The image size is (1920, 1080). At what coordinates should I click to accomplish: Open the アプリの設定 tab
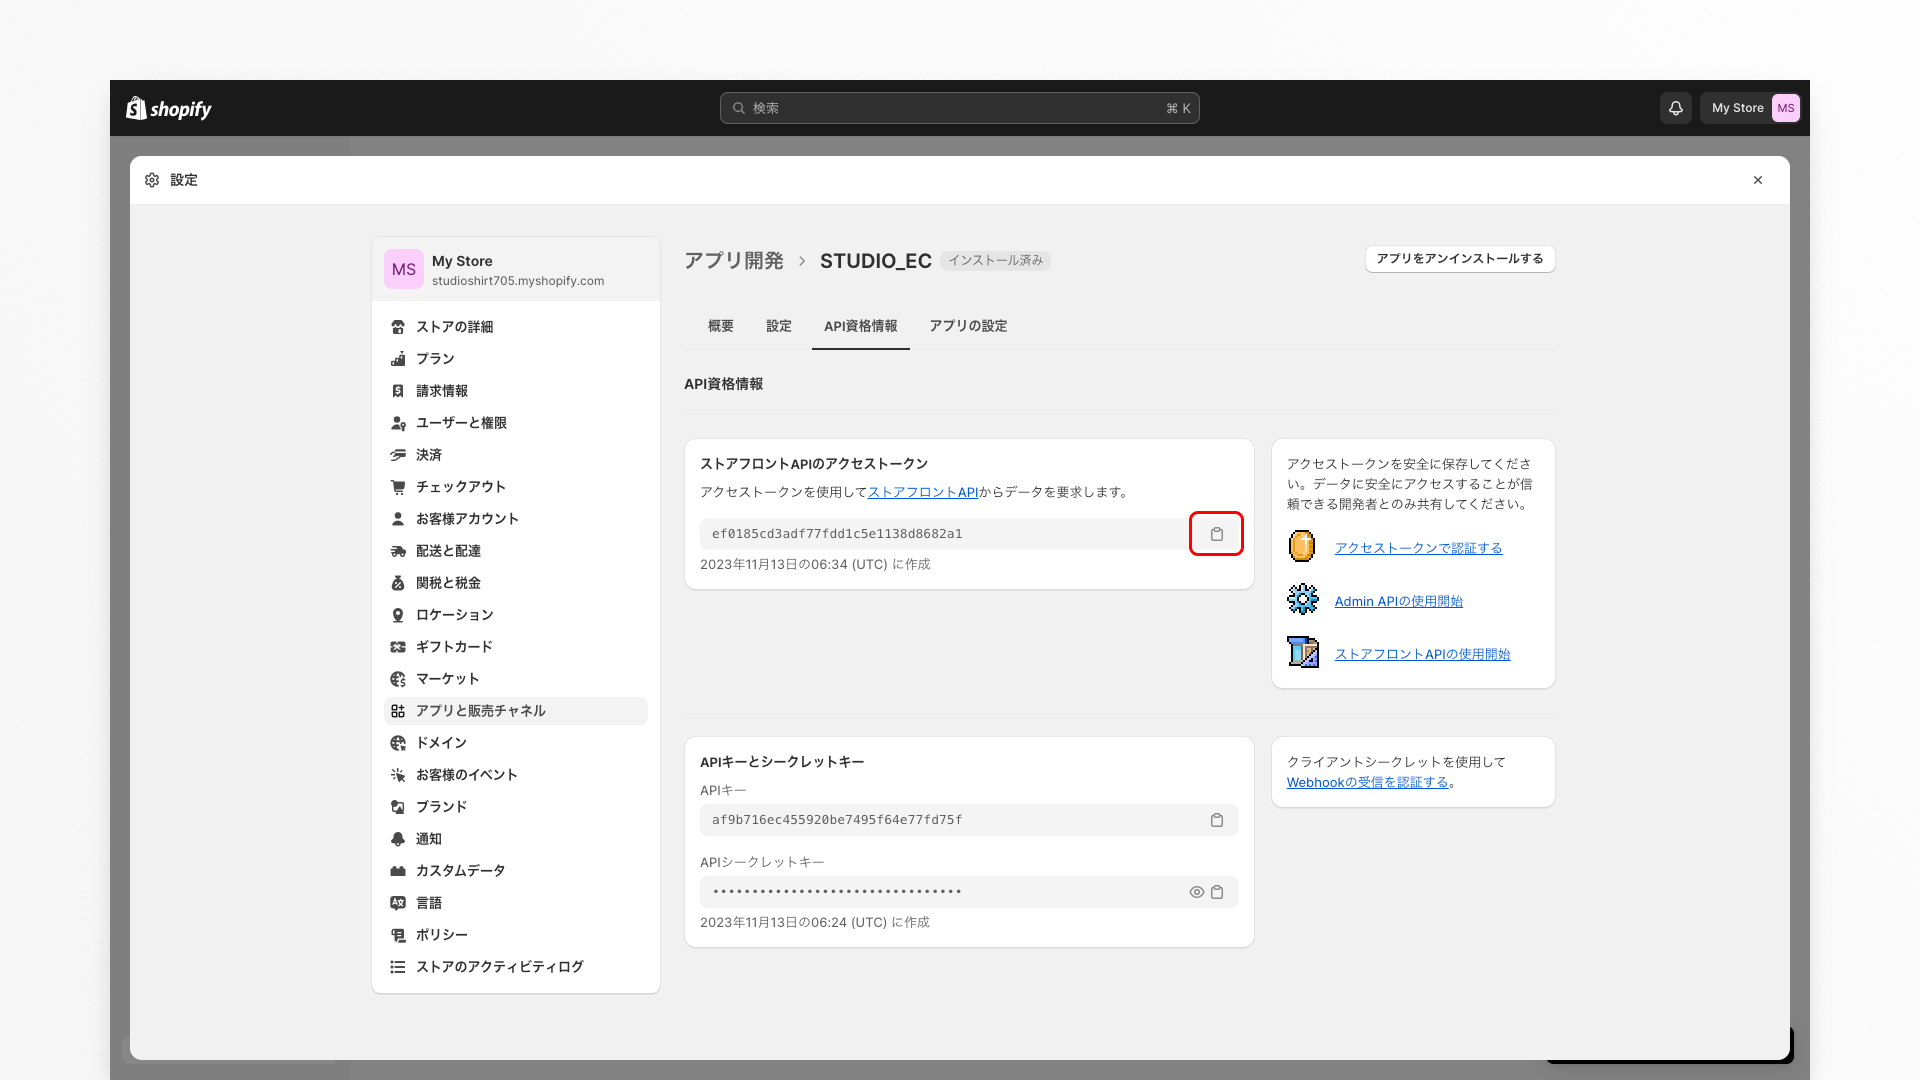[x=968, y=326]
